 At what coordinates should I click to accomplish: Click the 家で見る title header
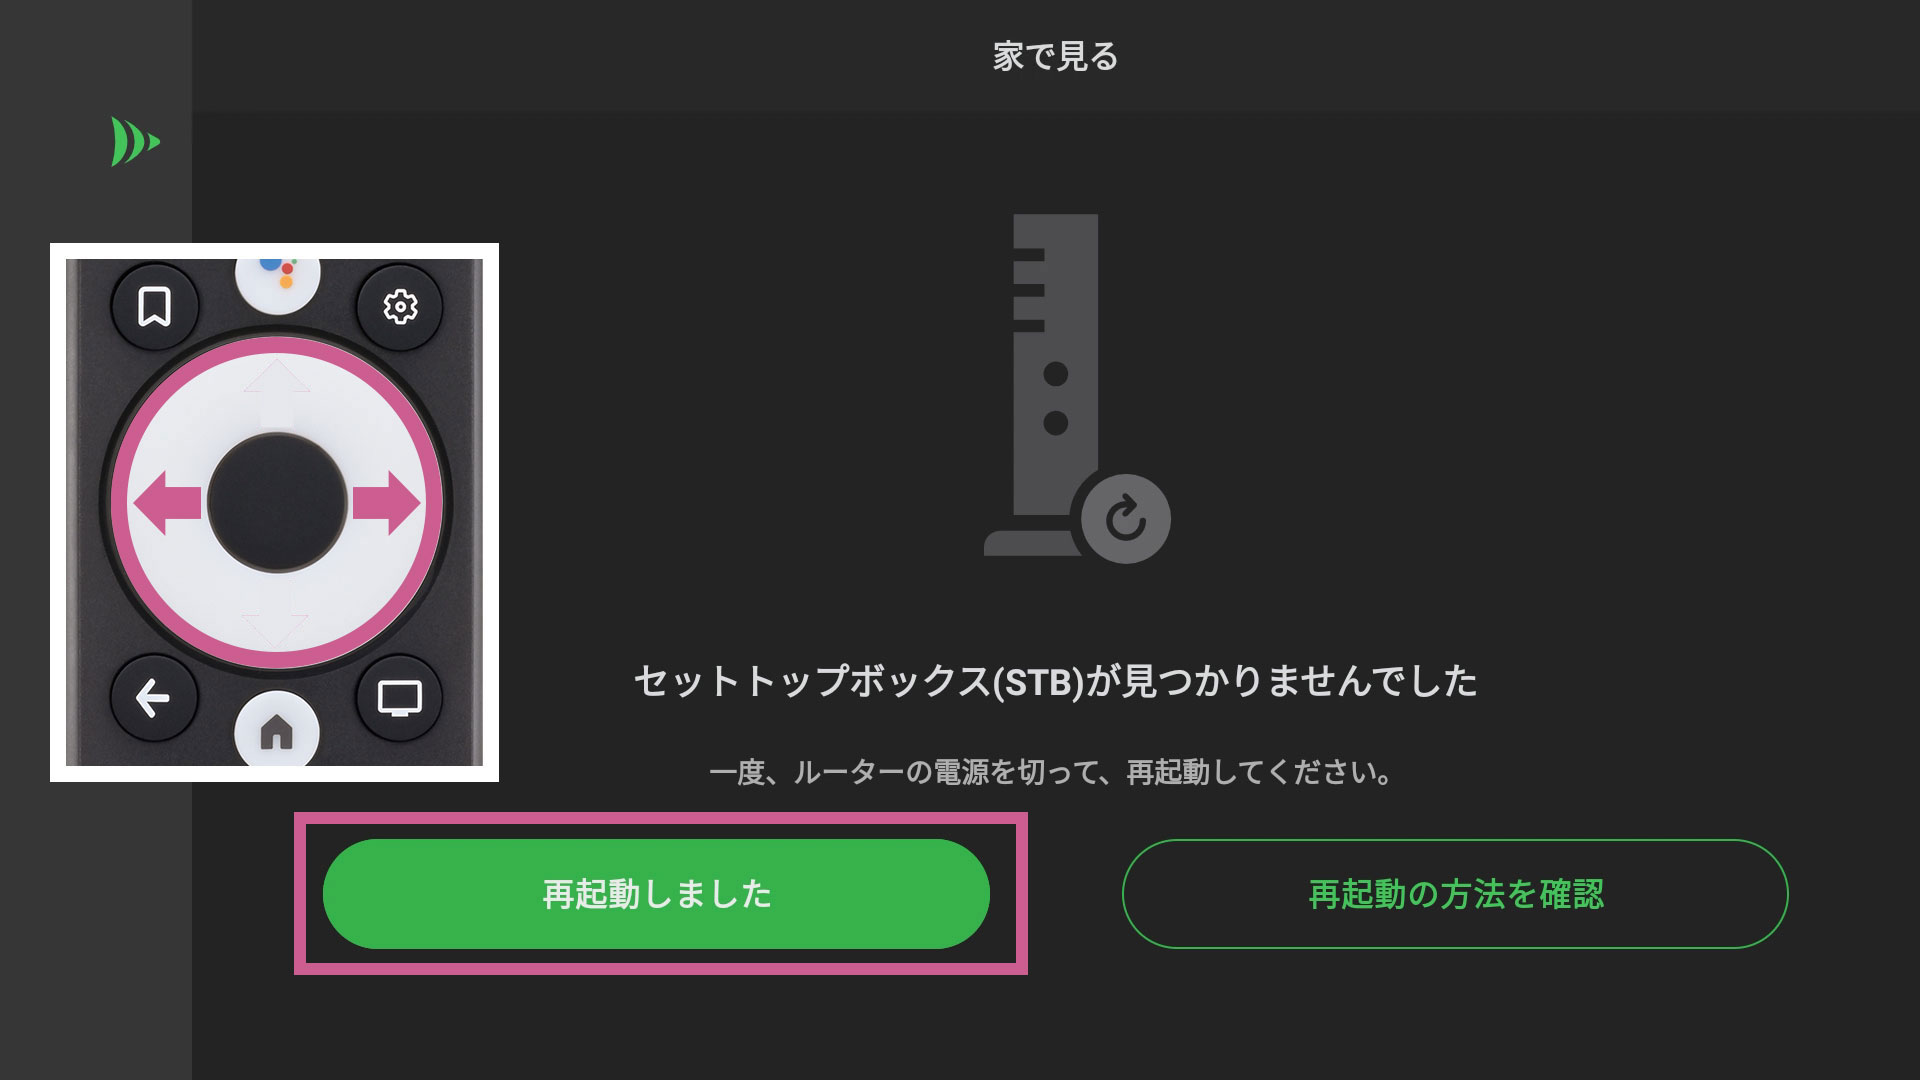[x=1055, y=56]
